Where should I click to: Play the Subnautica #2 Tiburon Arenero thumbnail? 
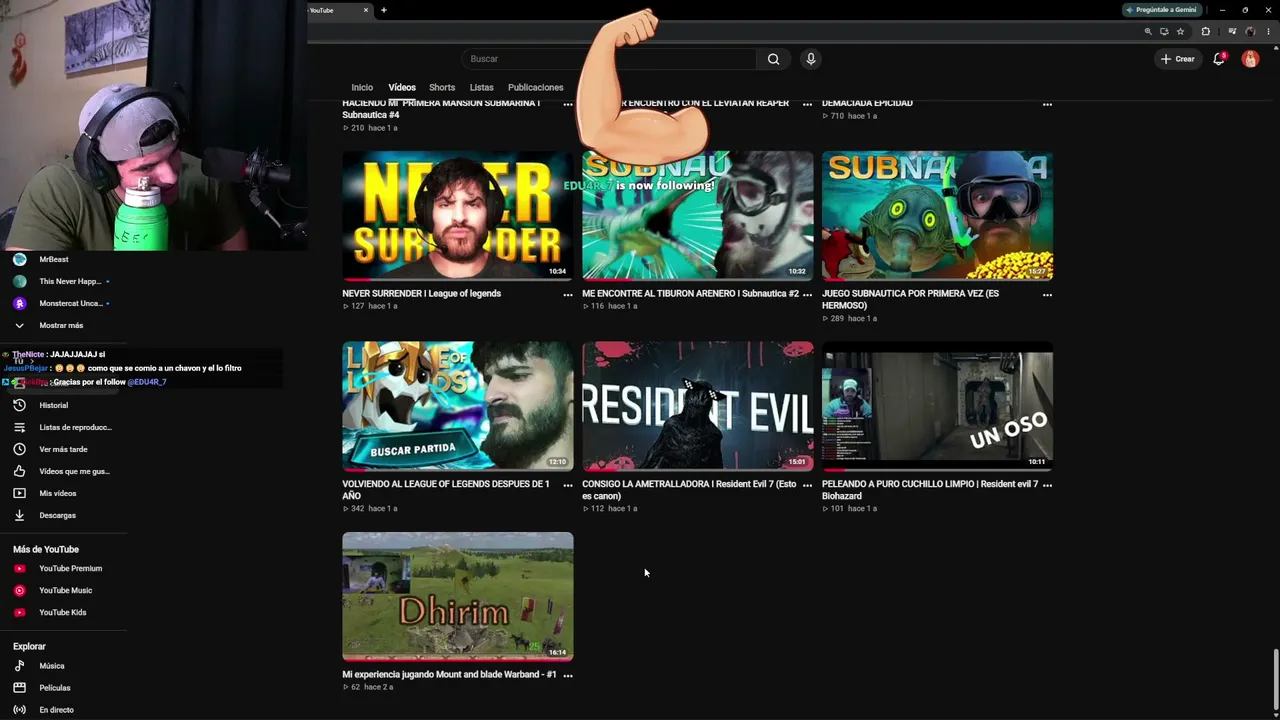(698, 216)
